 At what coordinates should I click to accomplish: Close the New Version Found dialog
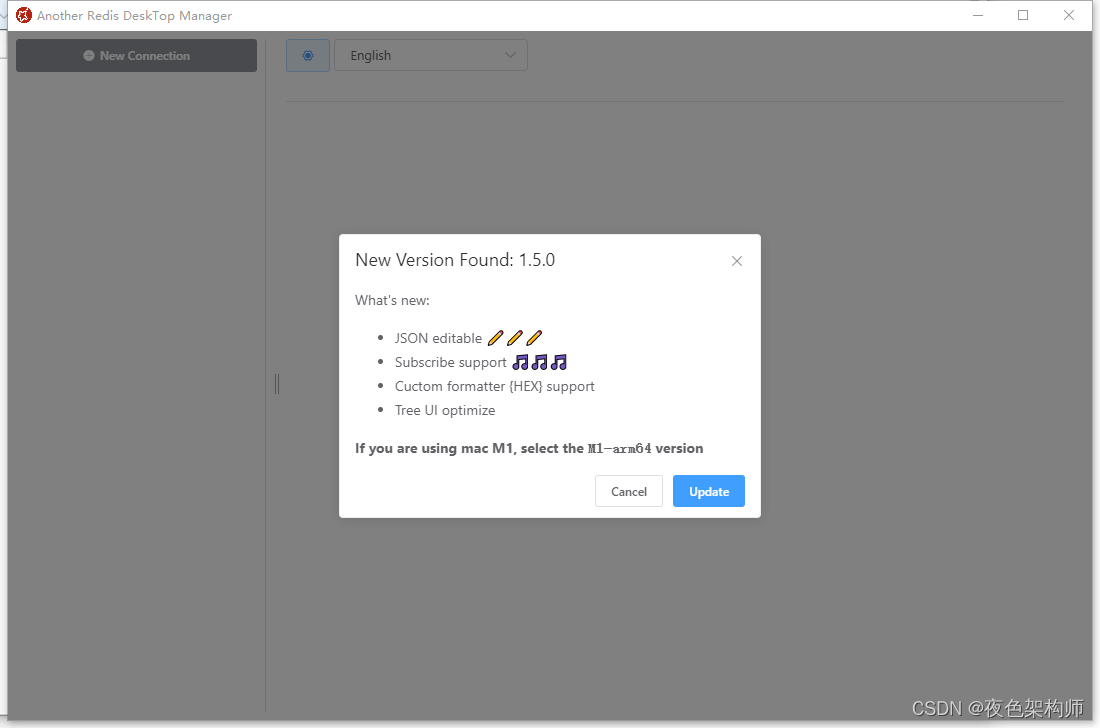[x=737, y=261]
